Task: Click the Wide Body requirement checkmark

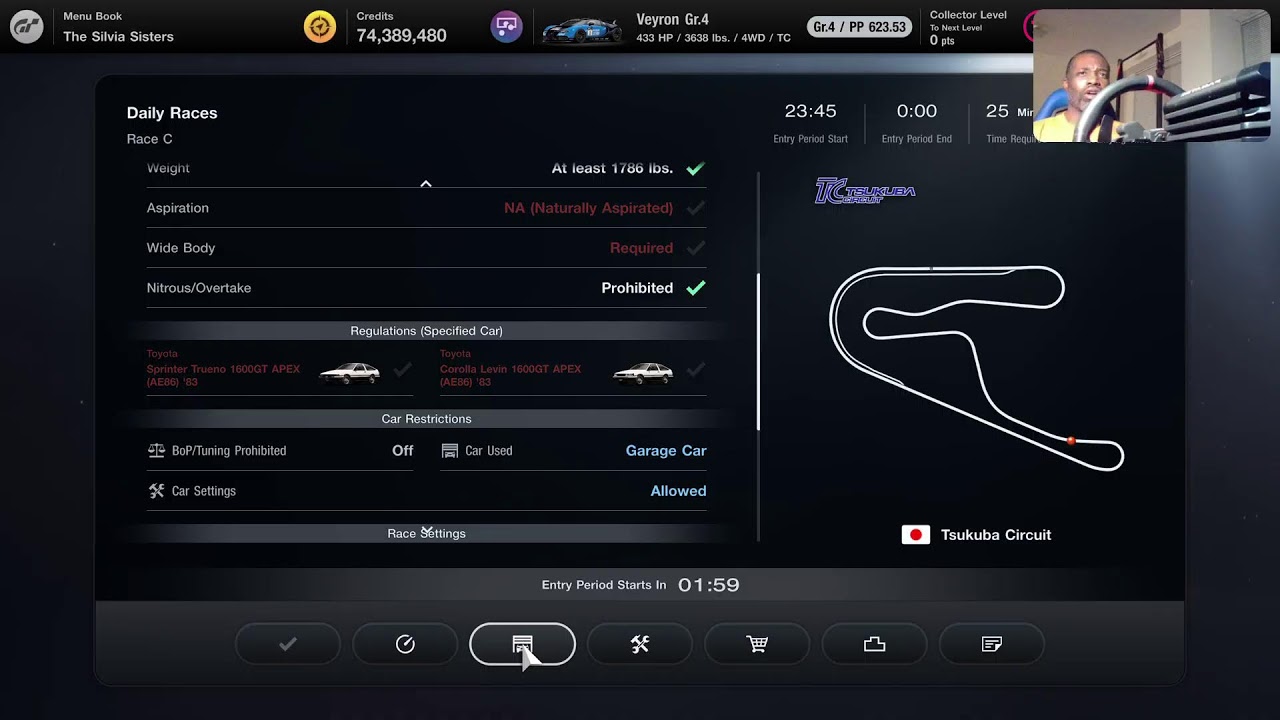Action: click(x=695, y=248)
